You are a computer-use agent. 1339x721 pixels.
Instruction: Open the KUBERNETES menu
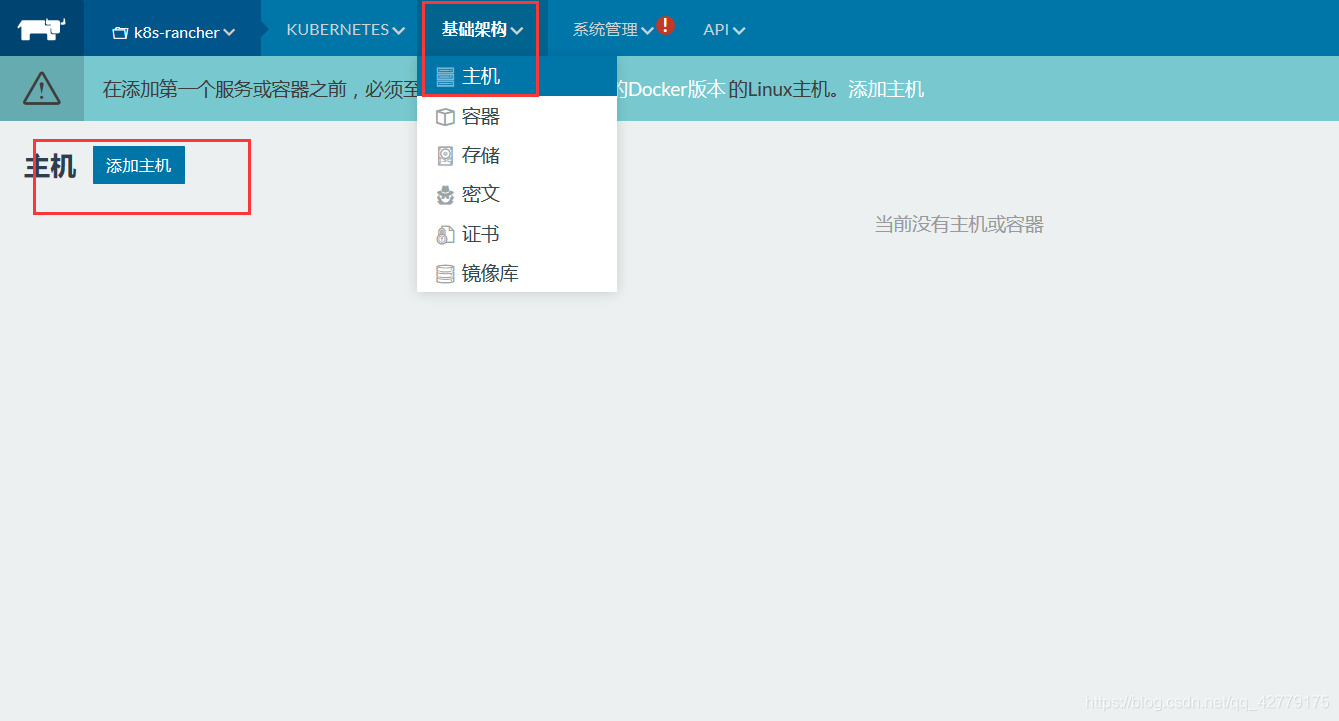click(345, 30)
